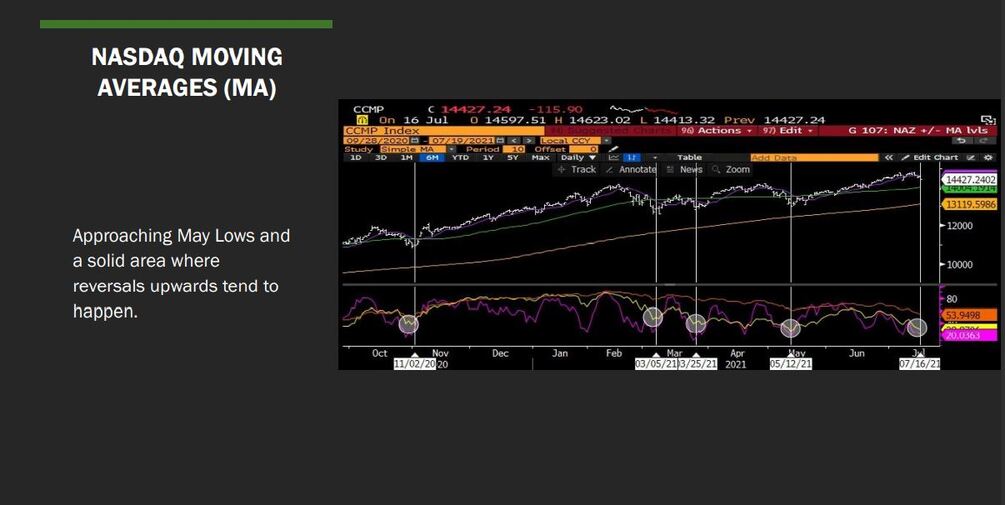Screen dimensions: 1005x505
Task: Click the slide title "NASDAQ MOVING AVERAGES (MA)"
Action: [x=187, y=72]
